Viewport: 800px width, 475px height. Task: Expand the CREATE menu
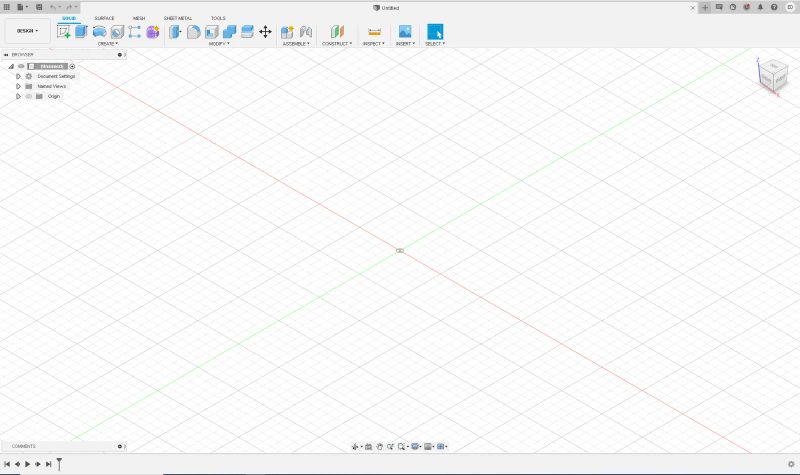(108, 44)
